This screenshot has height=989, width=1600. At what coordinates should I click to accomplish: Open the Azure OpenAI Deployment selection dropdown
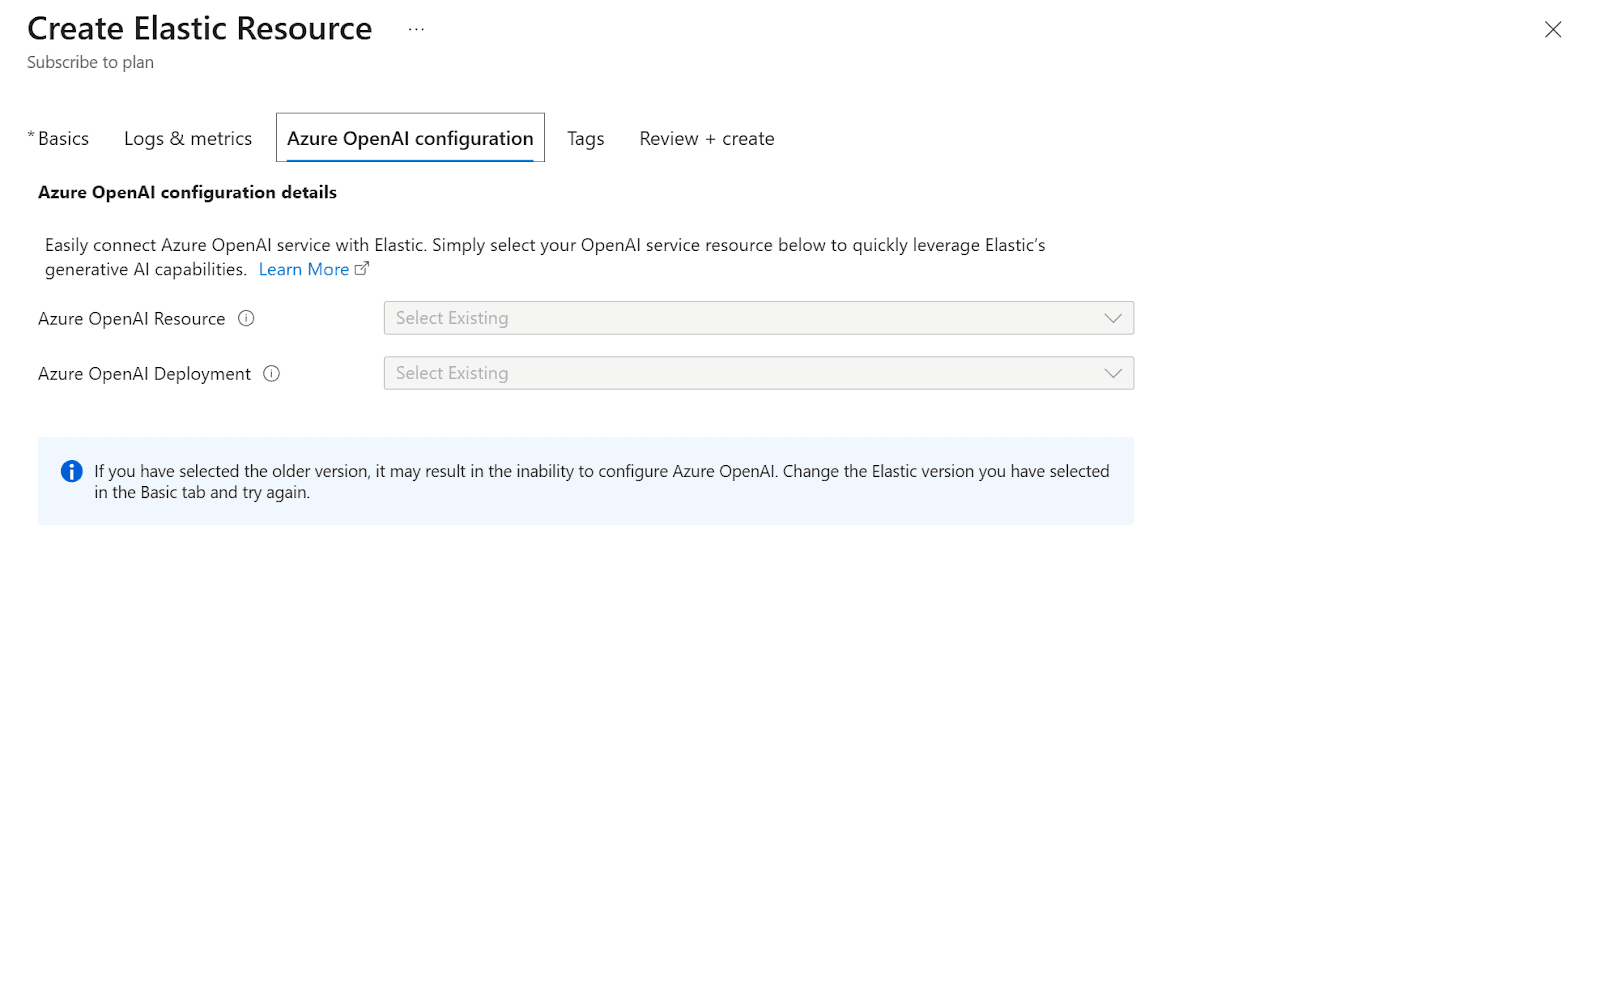[x=758, y=373]
